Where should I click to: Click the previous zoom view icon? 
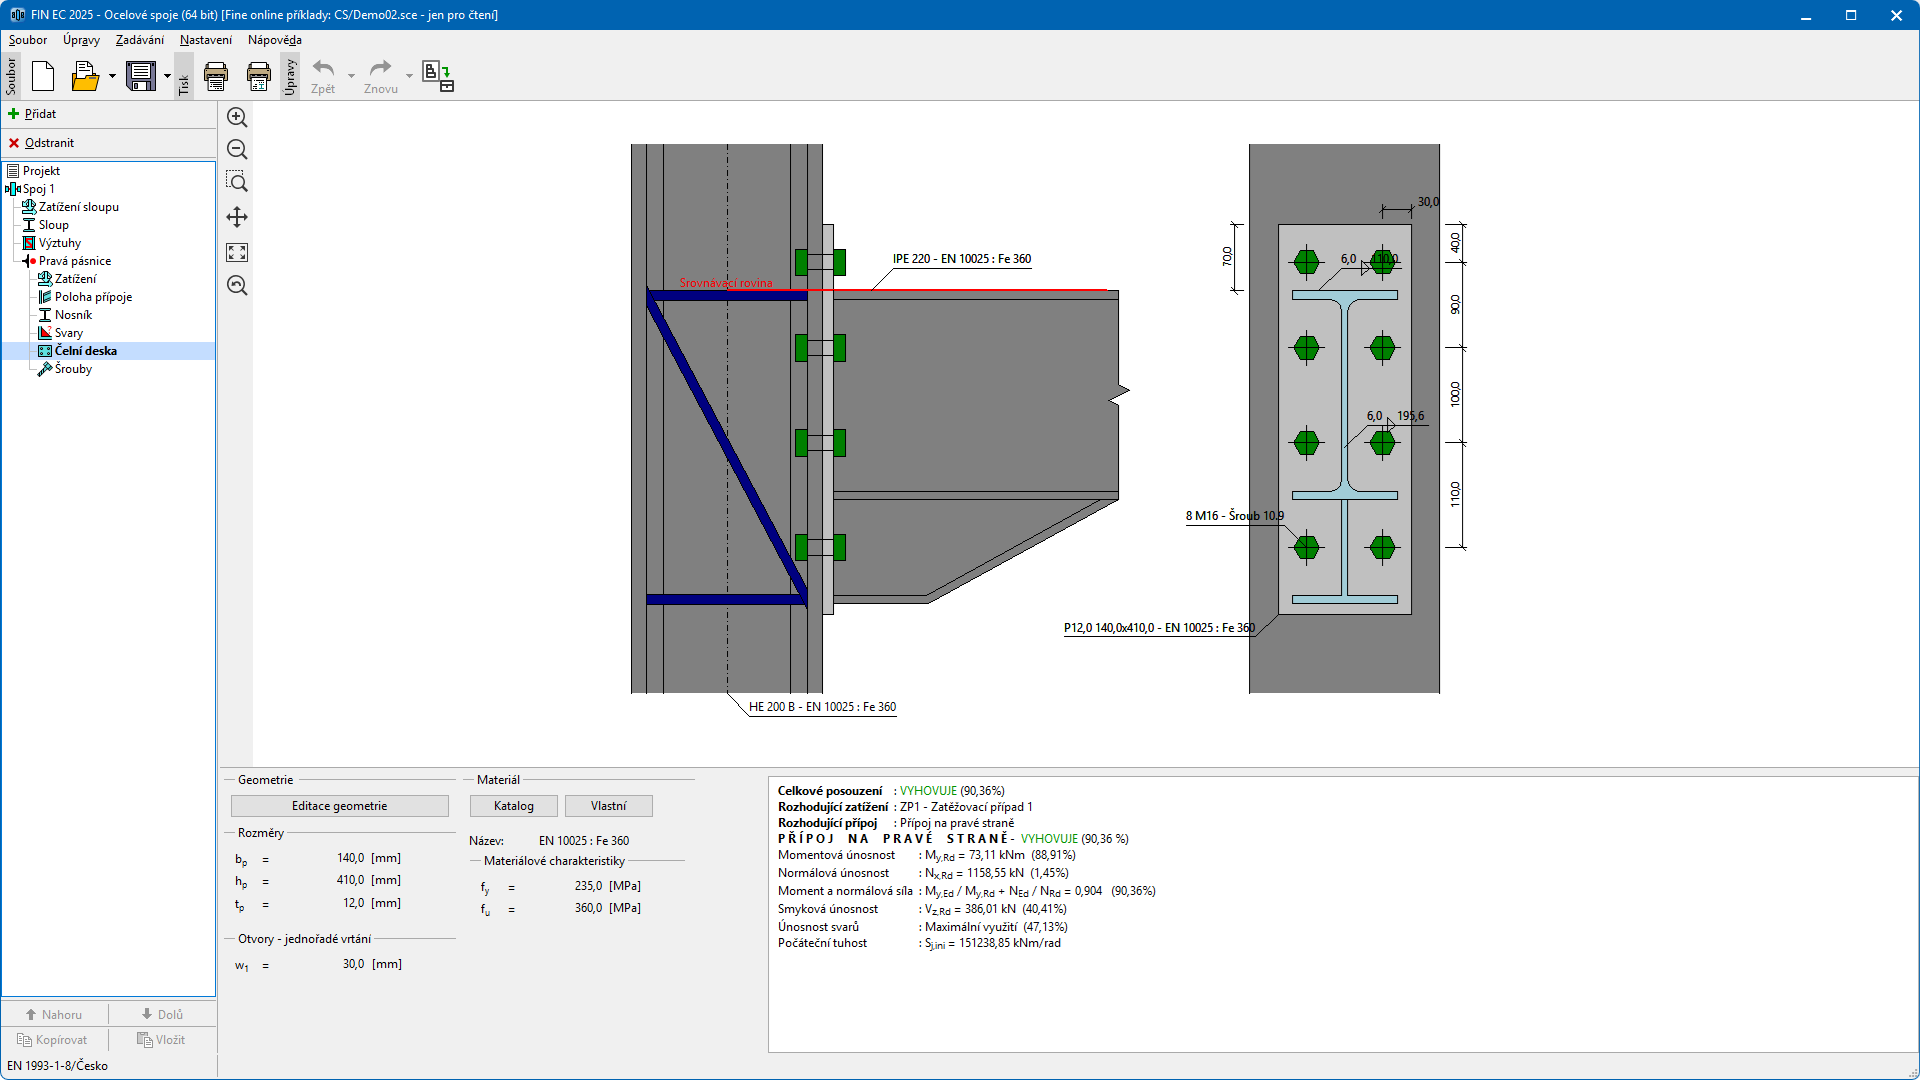click(x=237, y=285)
